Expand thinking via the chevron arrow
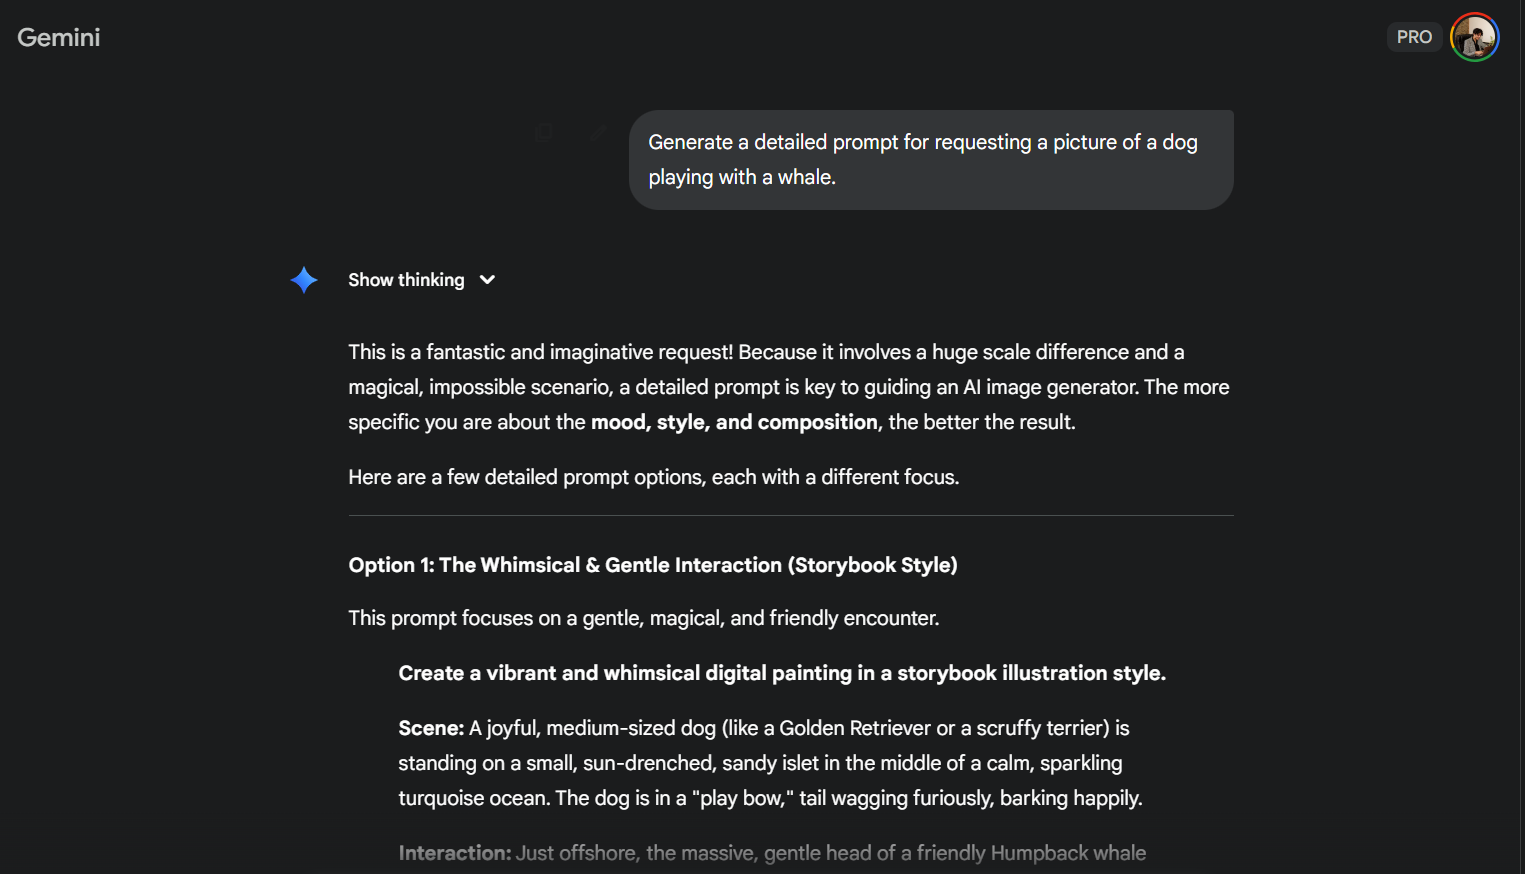 487,280
